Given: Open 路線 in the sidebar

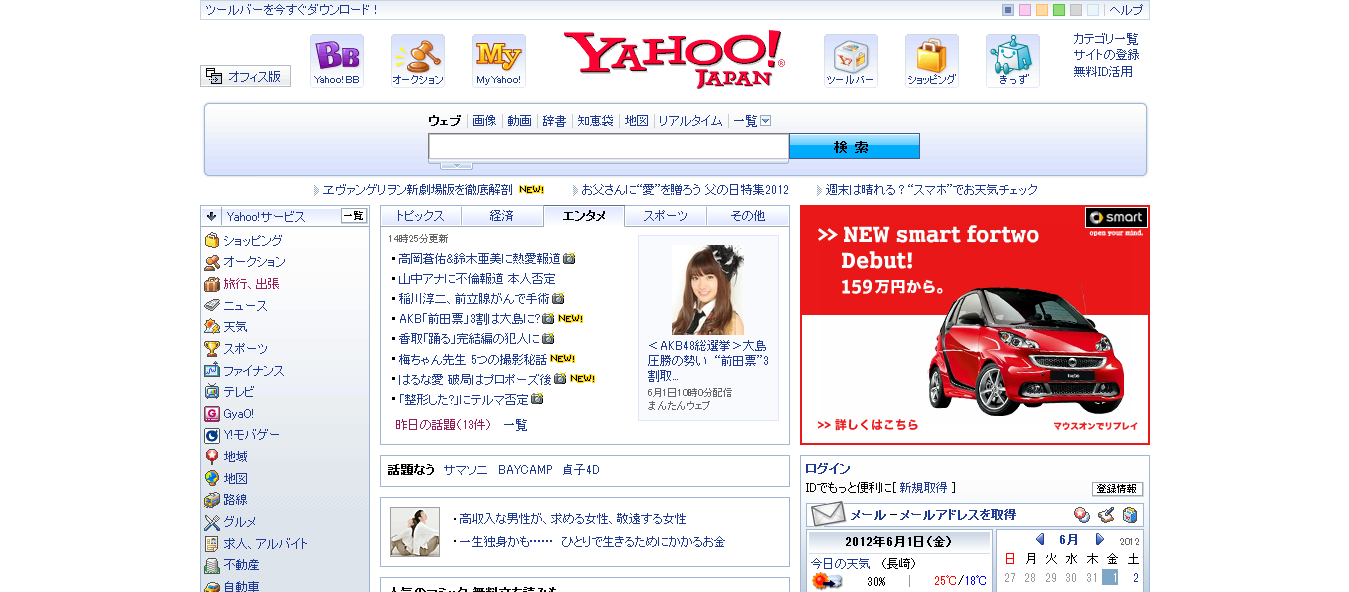Looking at the screenshot, I should click(x=235, y=500).
